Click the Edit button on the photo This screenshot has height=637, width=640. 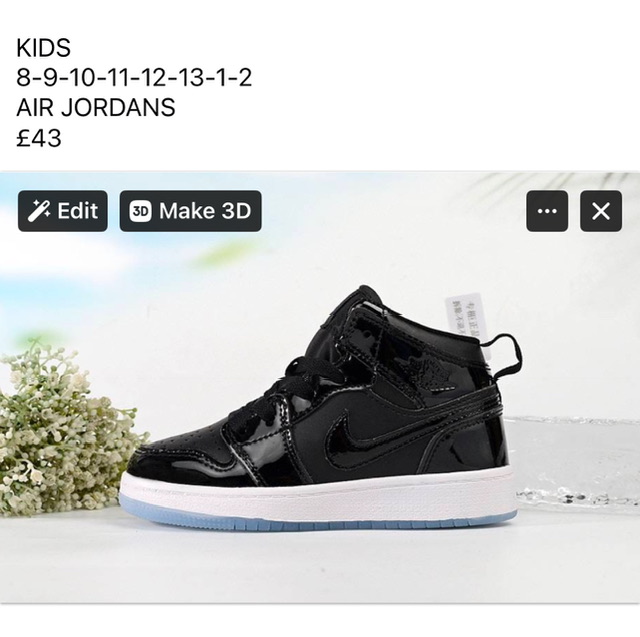click(x=63, y=211)
